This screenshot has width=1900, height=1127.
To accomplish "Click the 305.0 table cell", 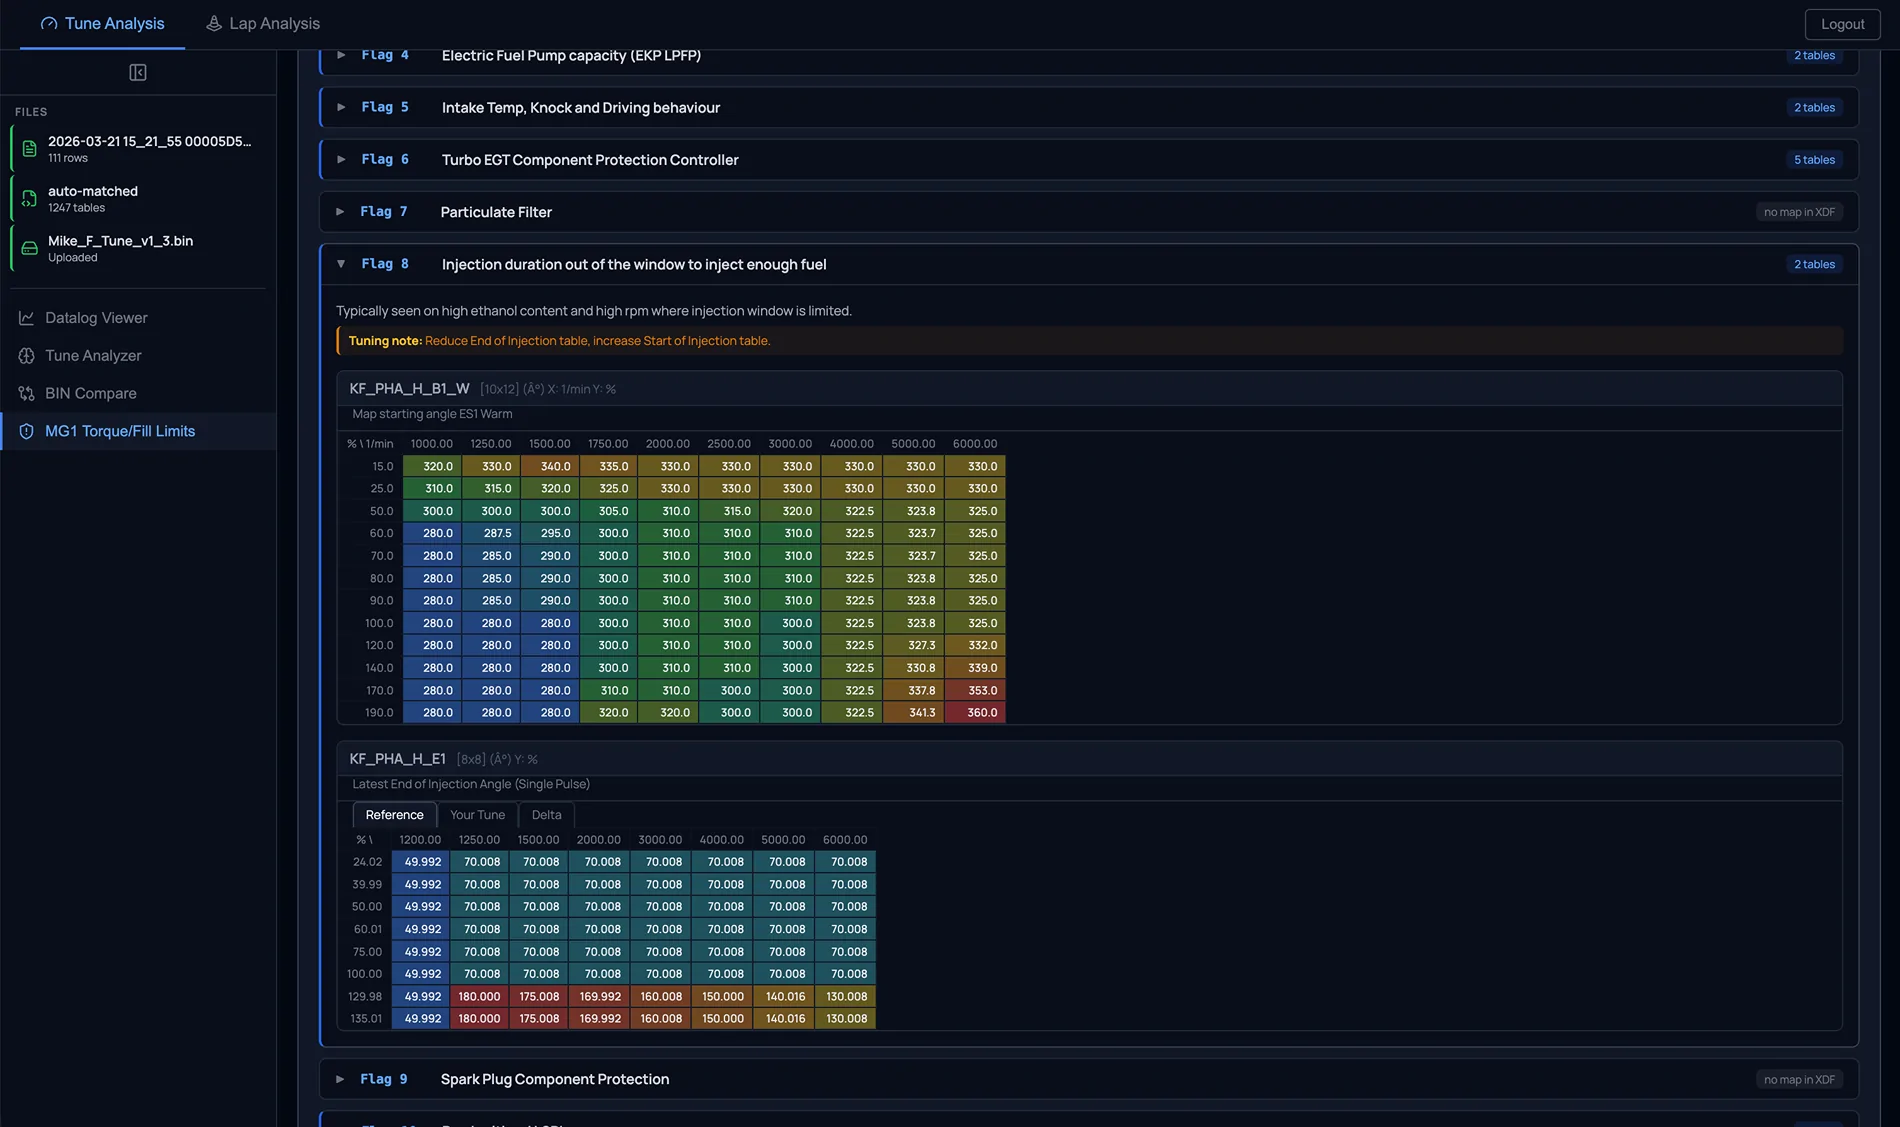I will click(607, 511).
